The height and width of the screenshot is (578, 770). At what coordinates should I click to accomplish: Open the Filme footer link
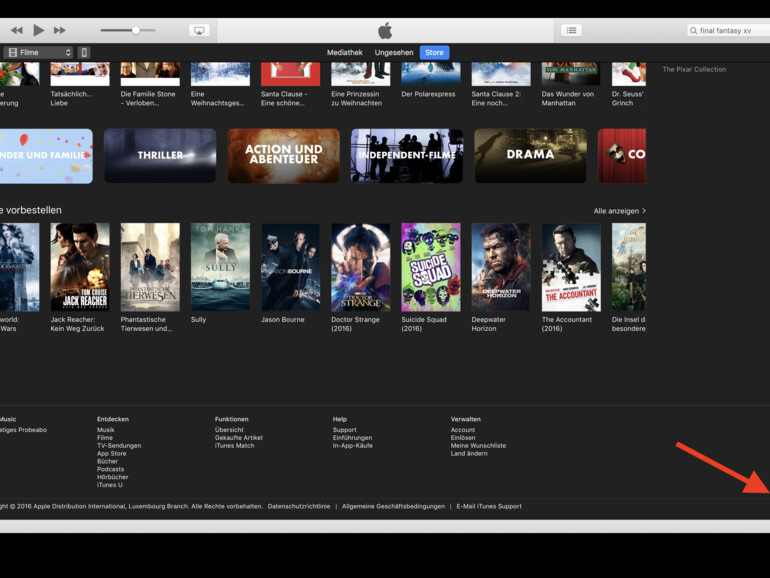pyautogui.click(x=105, y=438)
